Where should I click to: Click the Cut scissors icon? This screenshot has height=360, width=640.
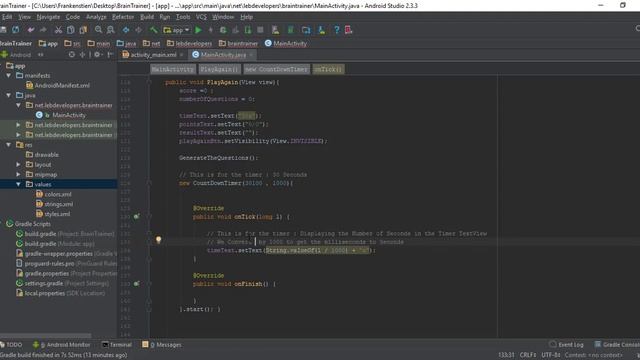[x=58, y=30]
